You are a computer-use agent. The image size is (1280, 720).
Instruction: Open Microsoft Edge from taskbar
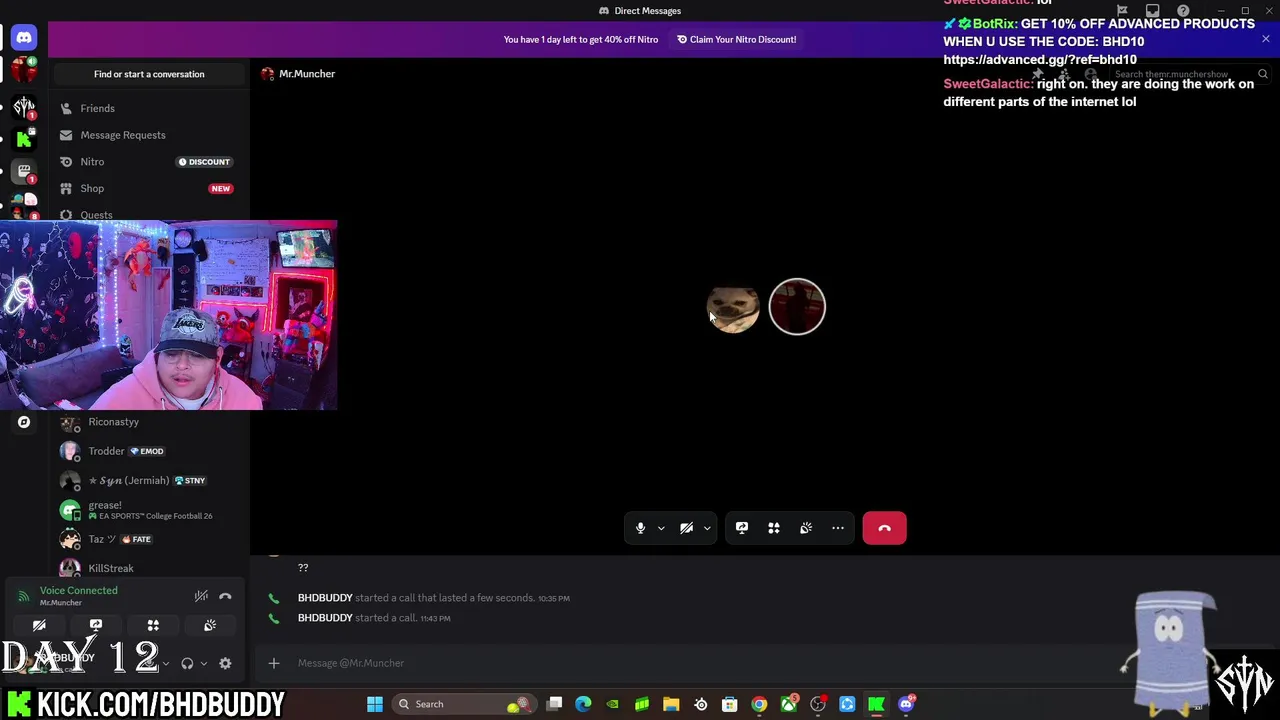tap(584, 704)
